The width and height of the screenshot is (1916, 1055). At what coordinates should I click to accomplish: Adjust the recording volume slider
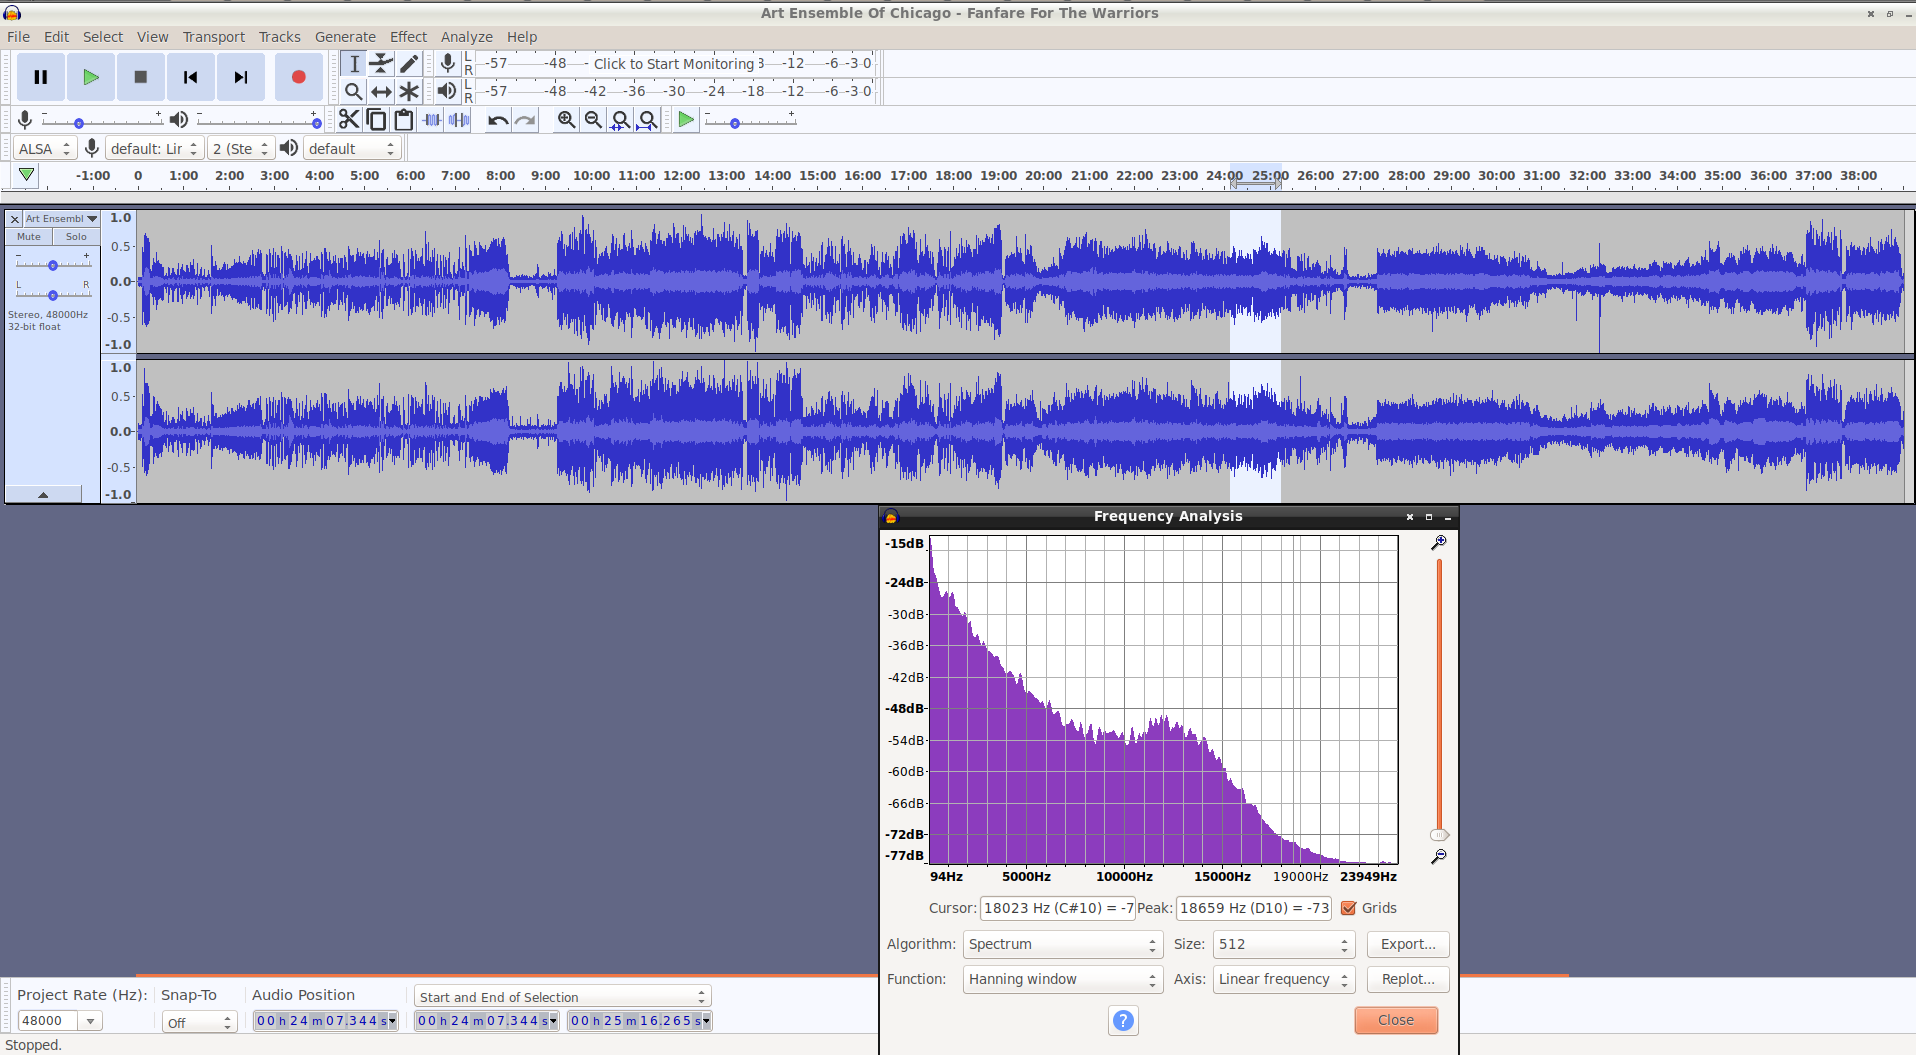[101, 121]
